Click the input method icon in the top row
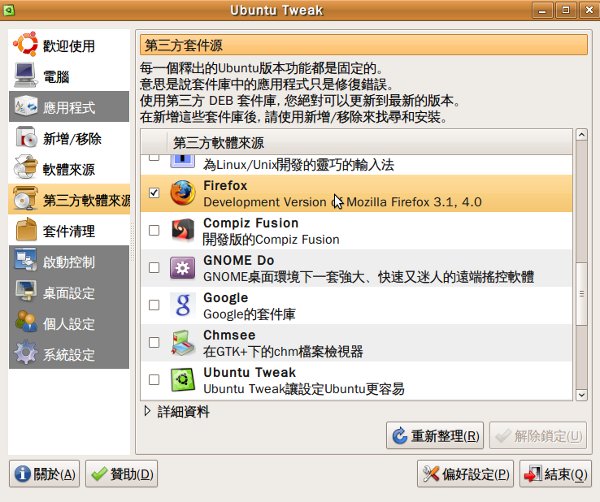 pos(183,161)
